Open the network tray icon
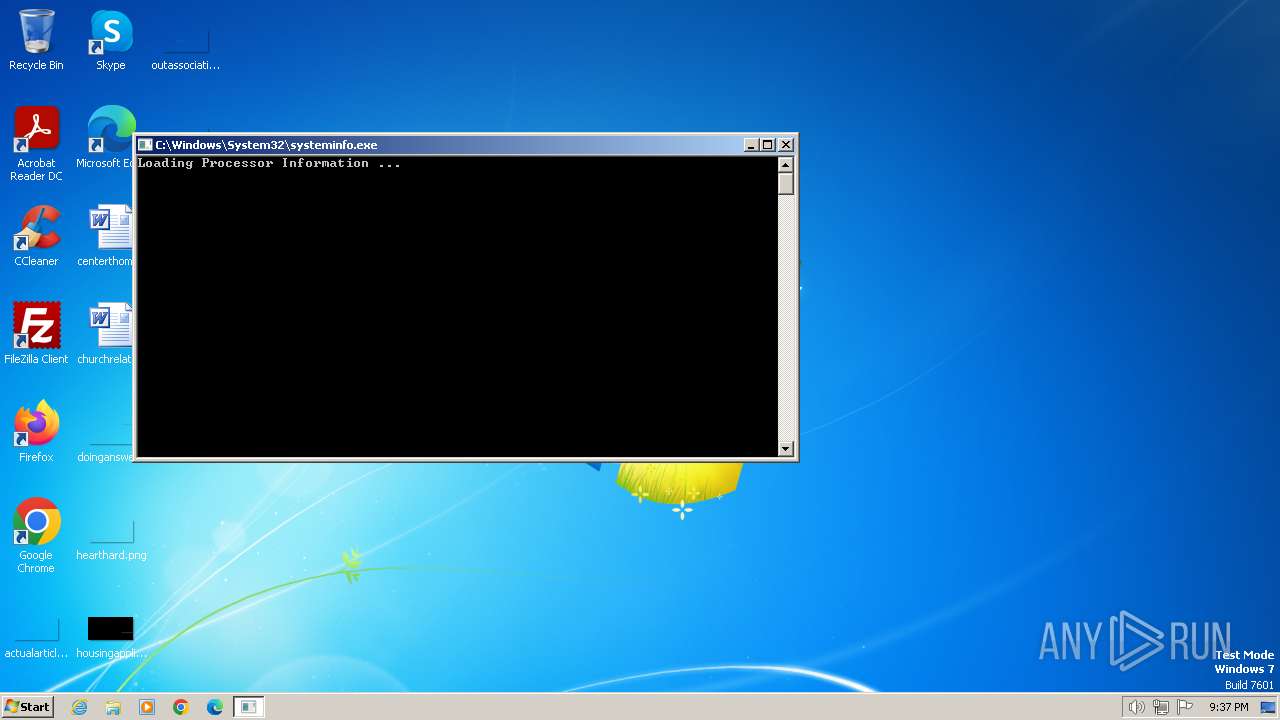This screenshot has width=1280, height=720. [1161, 707]
